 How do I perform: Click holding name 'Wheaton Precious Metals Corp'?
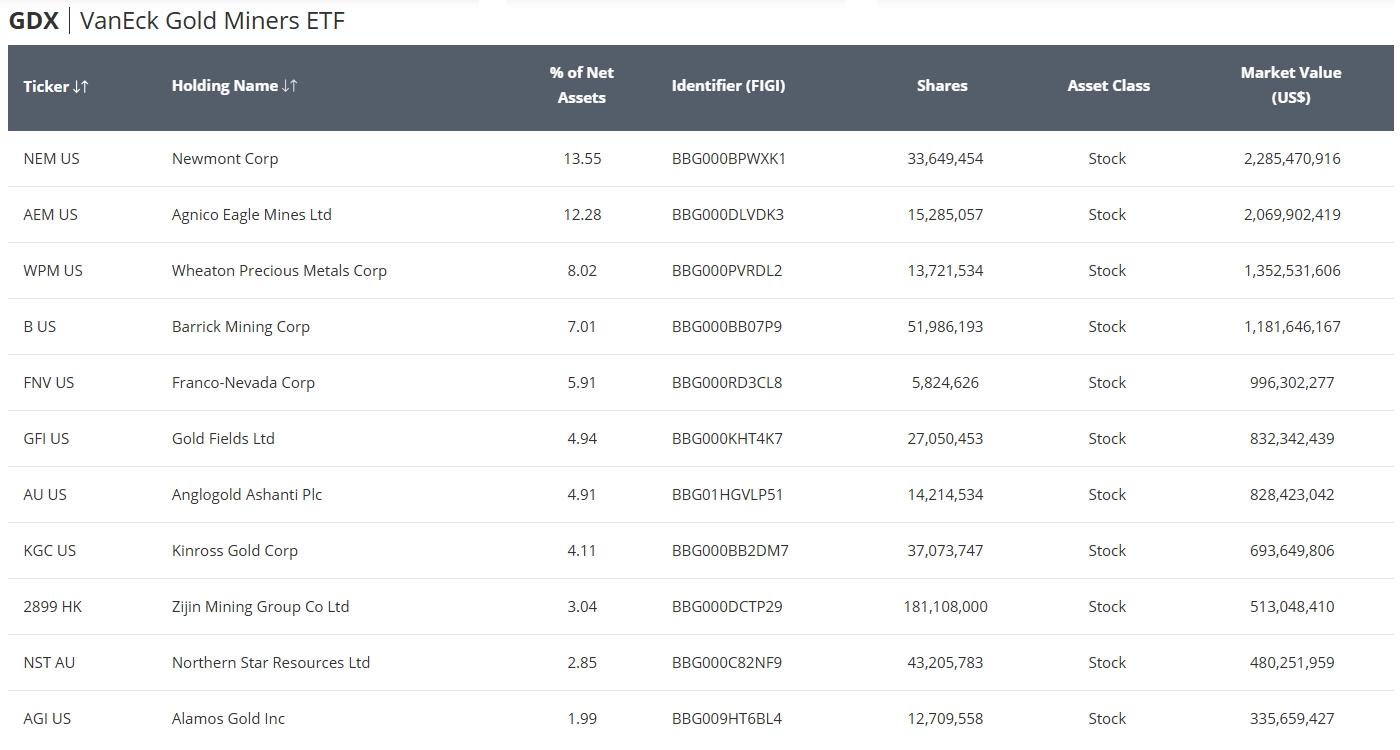279,271
